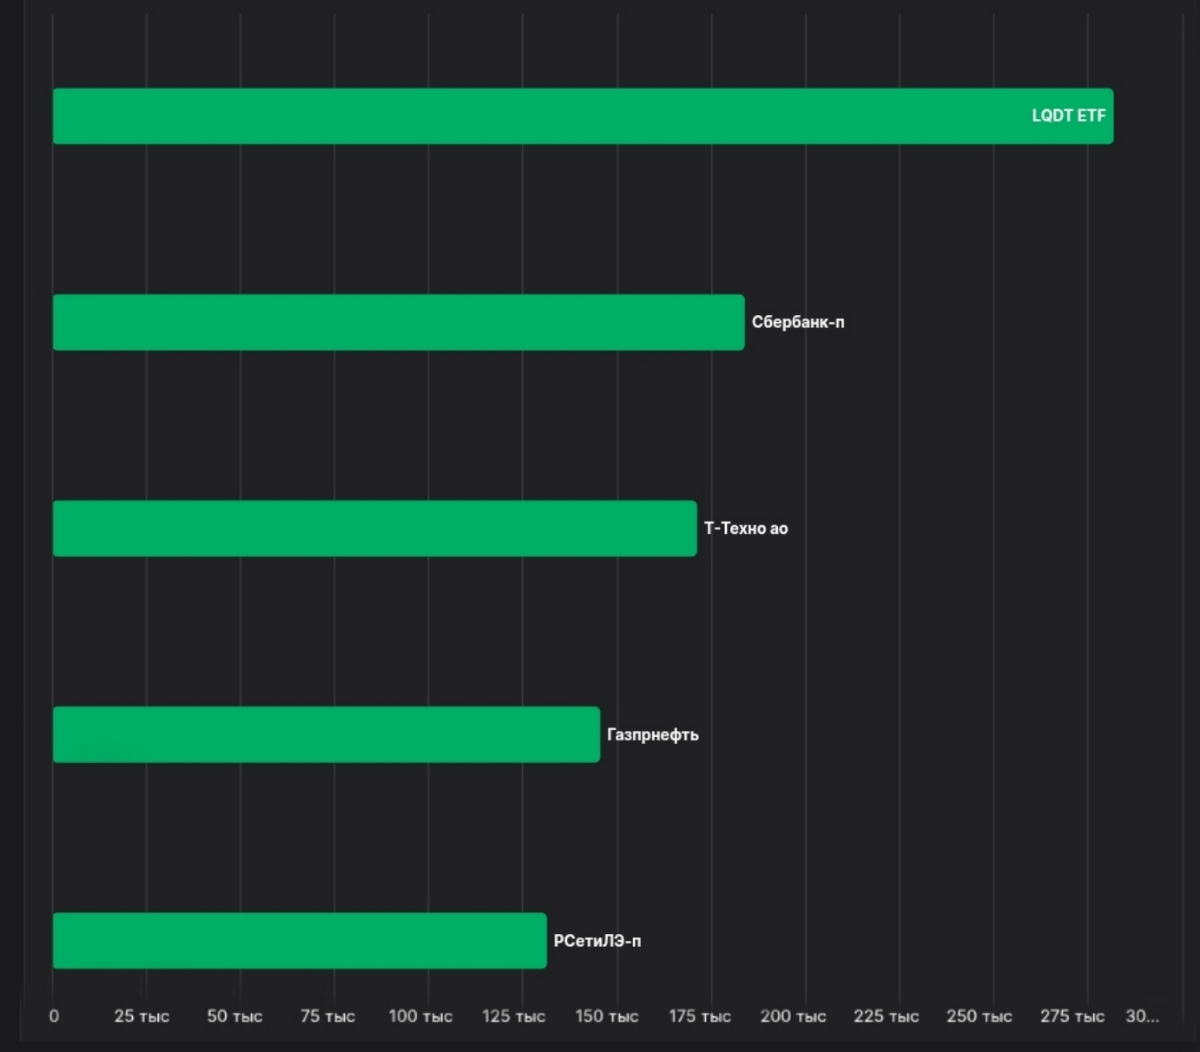Click the 150 тыс axis label

click(x=607, y=1016)
